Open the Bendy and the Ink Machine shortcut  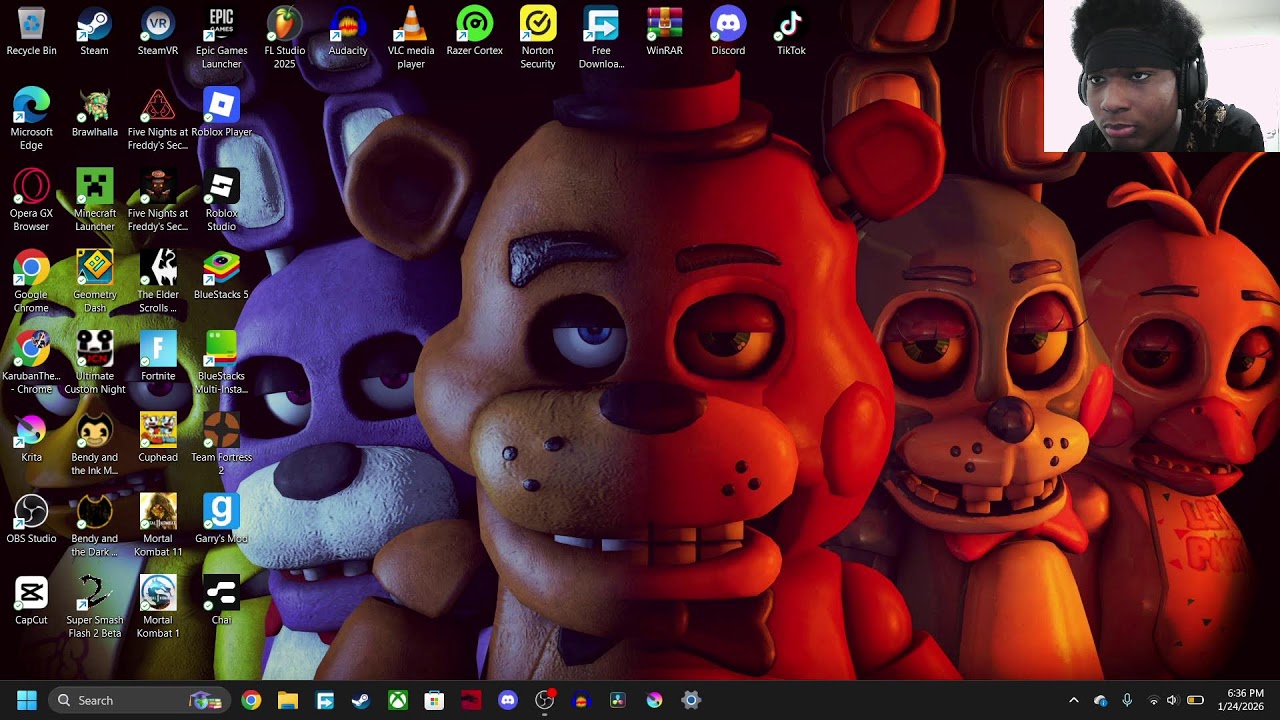(94, 445)
